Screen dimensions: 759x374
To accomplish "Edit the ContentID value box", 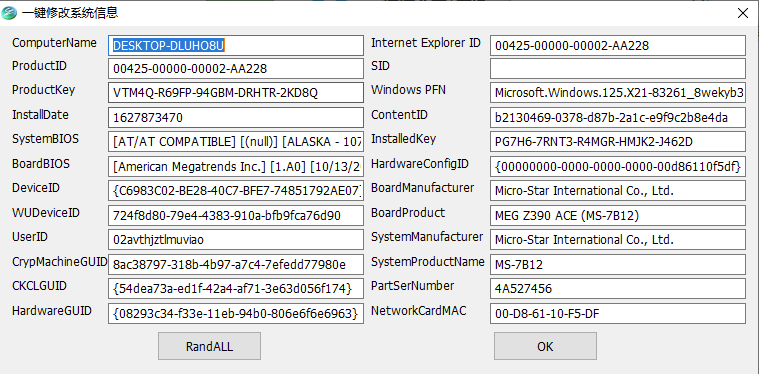I will 618,118.
